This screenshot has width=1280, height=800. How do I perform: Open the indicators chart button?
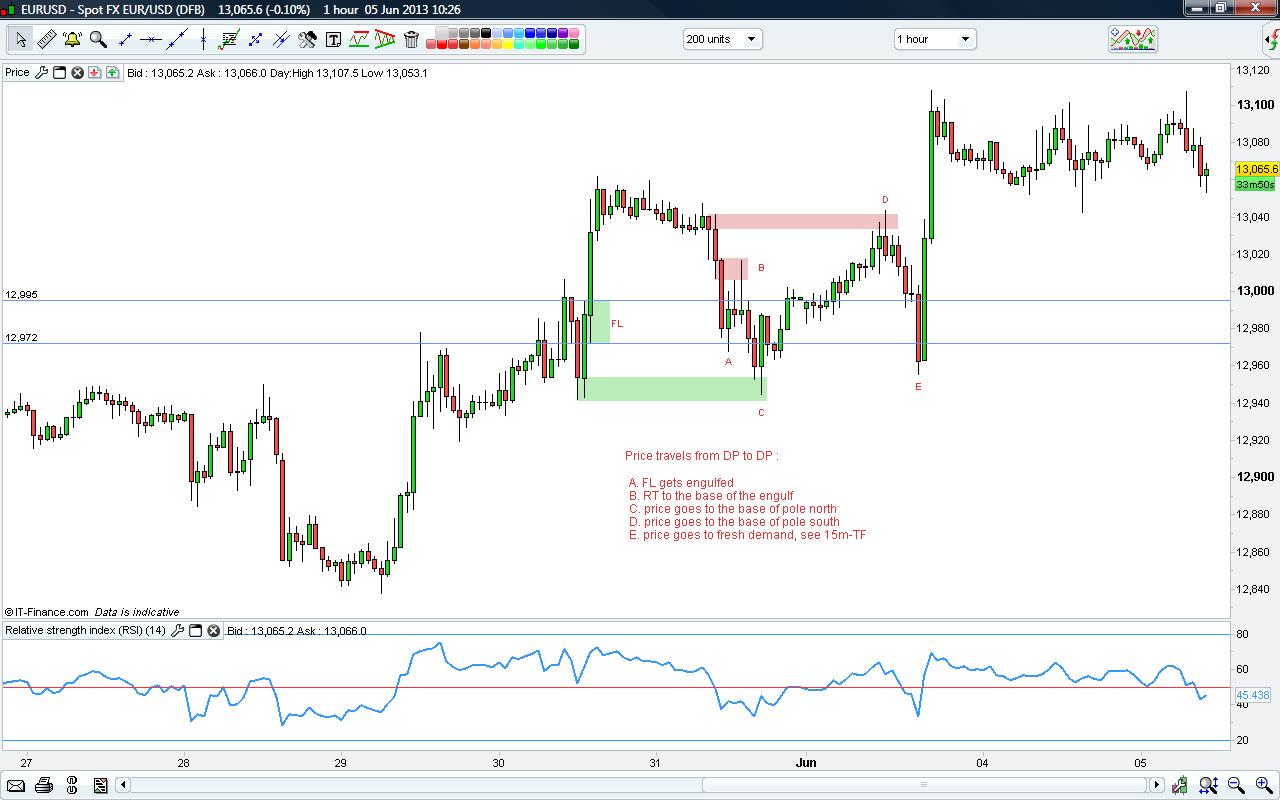[1132, 39]
